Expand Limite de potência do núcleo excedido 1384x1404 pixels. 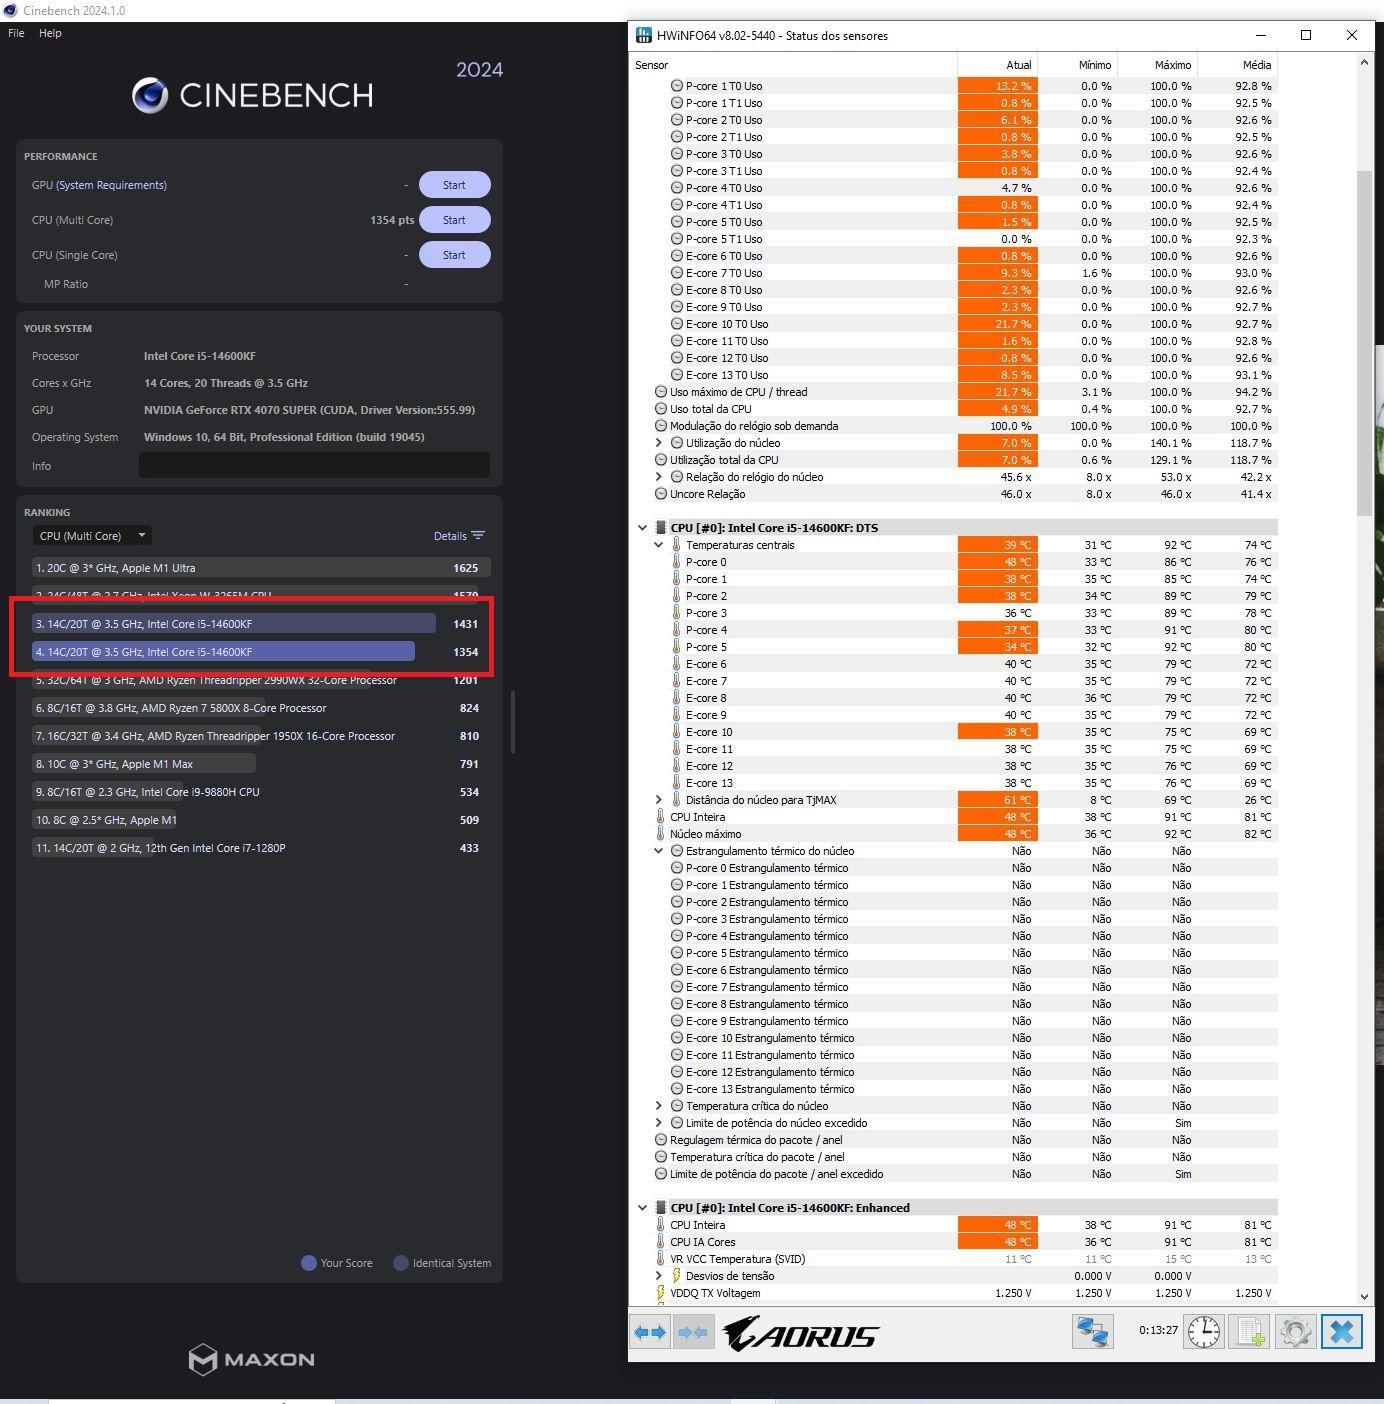[x=659, y=1123]
